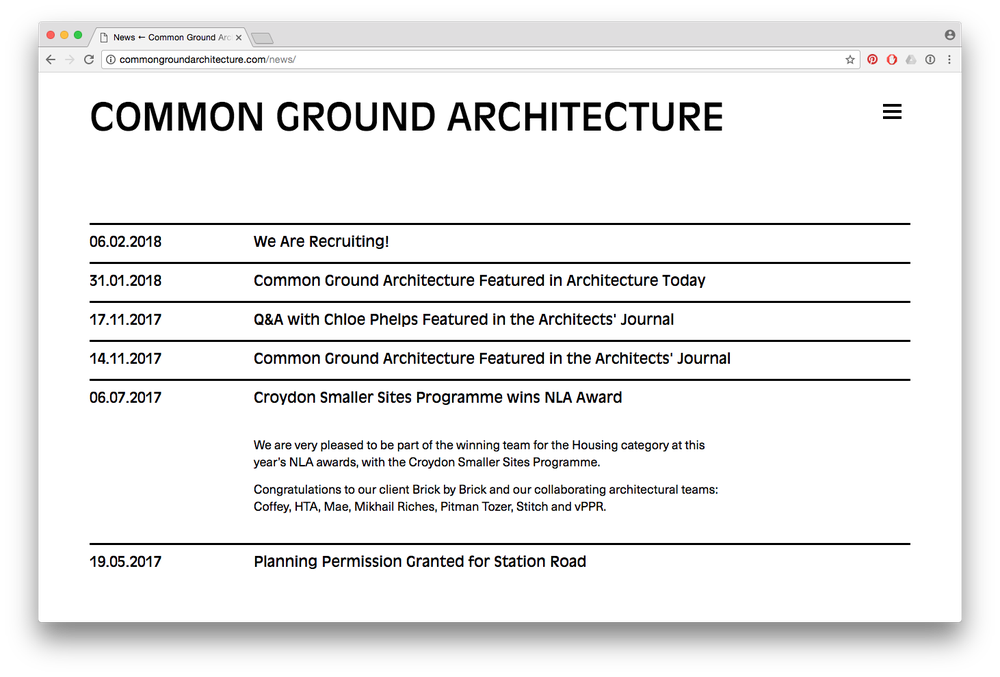Screen dimensions: 1000x677
Task: Expand Featured in Architecture Today entry
Action: coord(479,280)
